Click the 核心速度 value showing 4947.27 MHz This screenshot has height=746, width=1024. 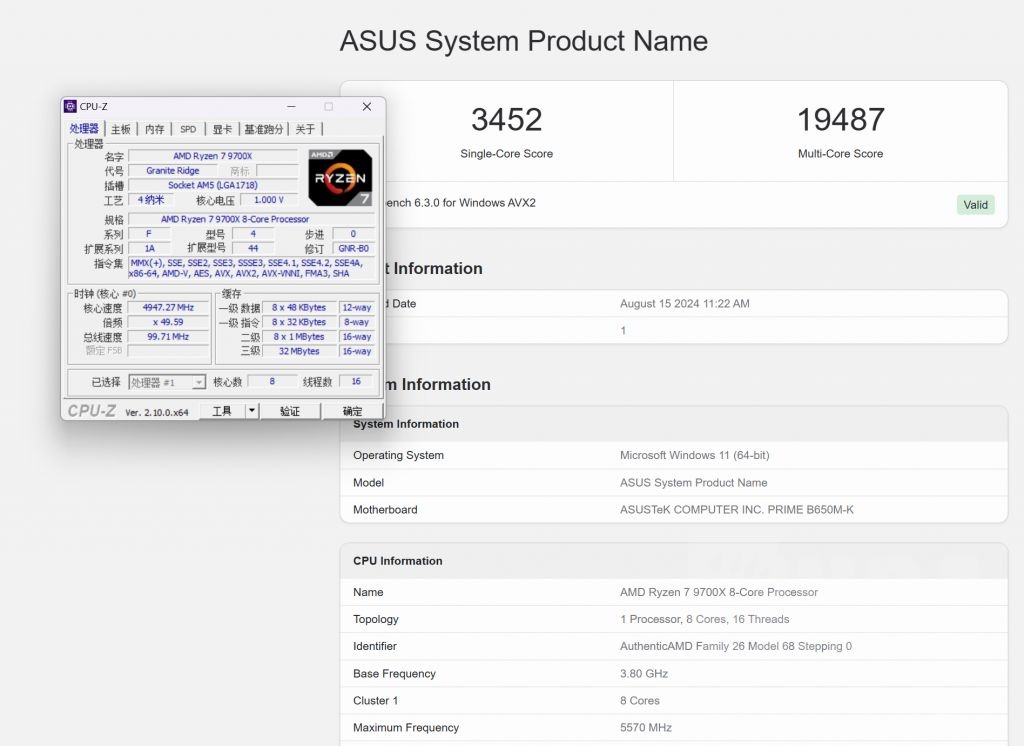click(x=167, y=307)
